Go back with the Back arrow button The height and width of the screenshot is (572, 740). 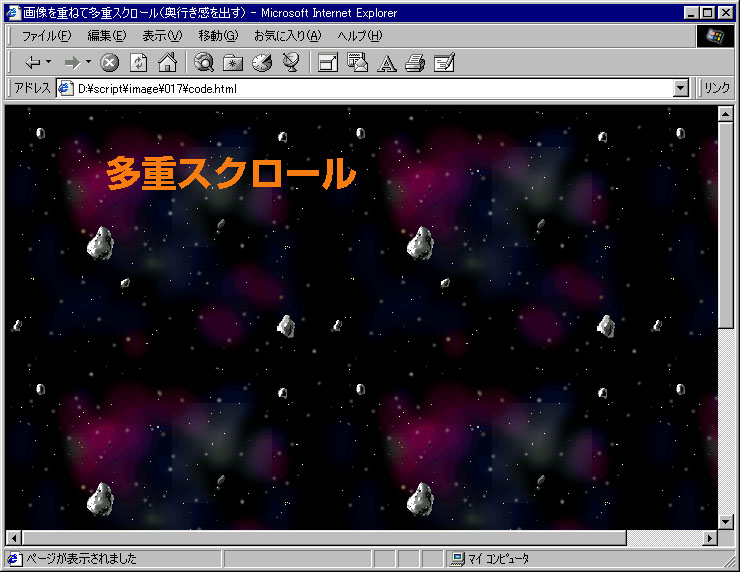coord(33,62)
